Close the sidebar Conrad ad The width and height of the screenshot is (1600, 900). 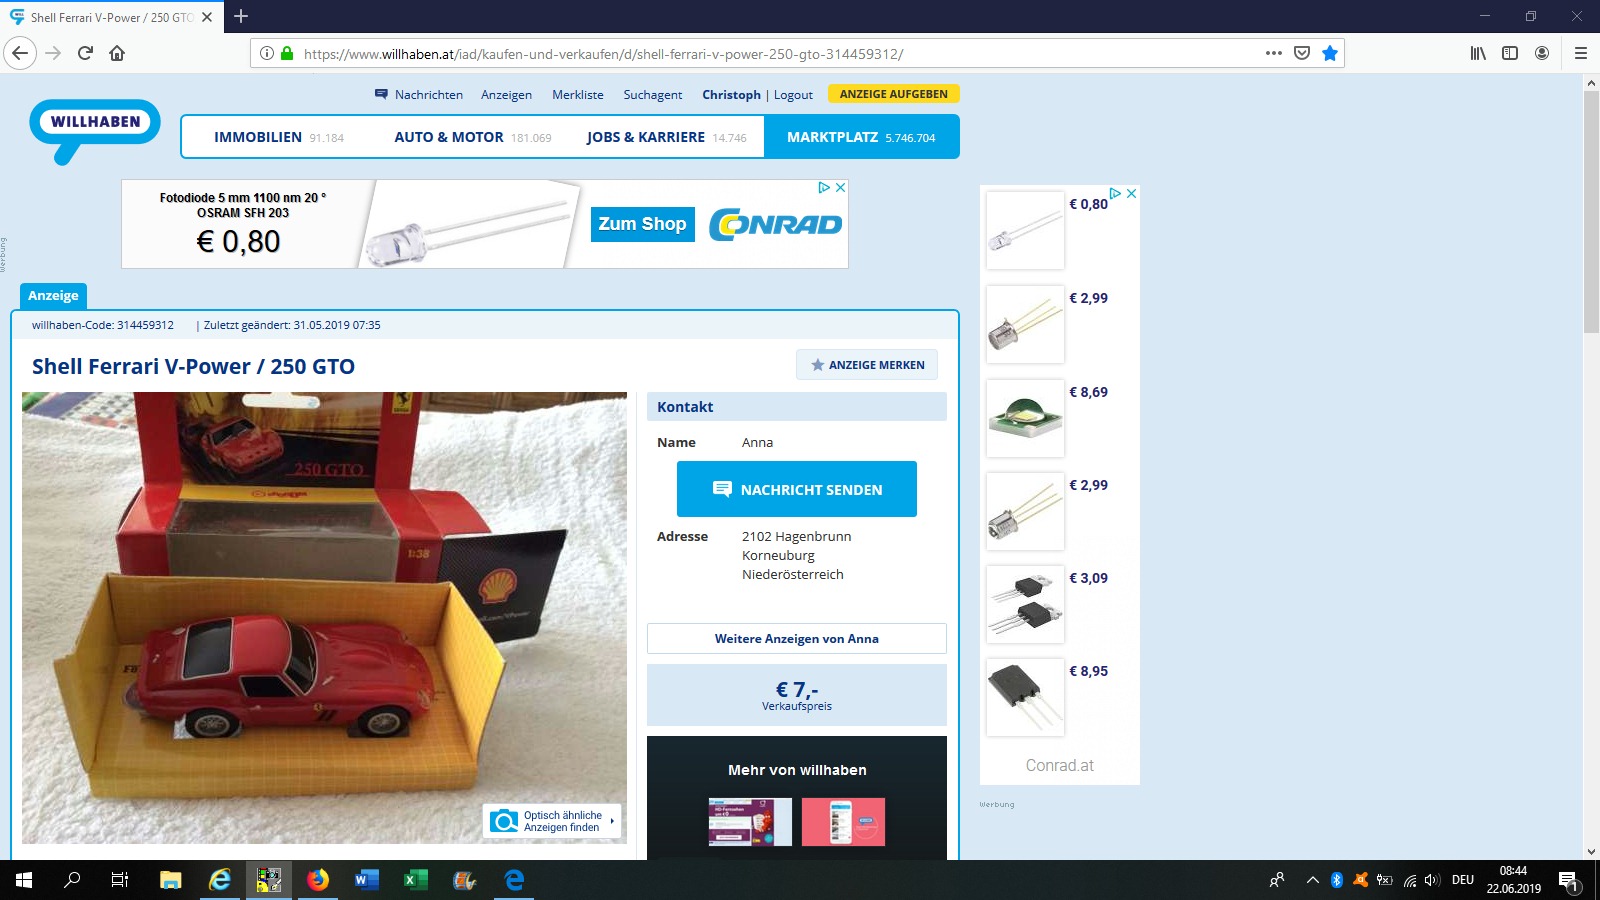pyautogui.click(x=1131, y=194)
